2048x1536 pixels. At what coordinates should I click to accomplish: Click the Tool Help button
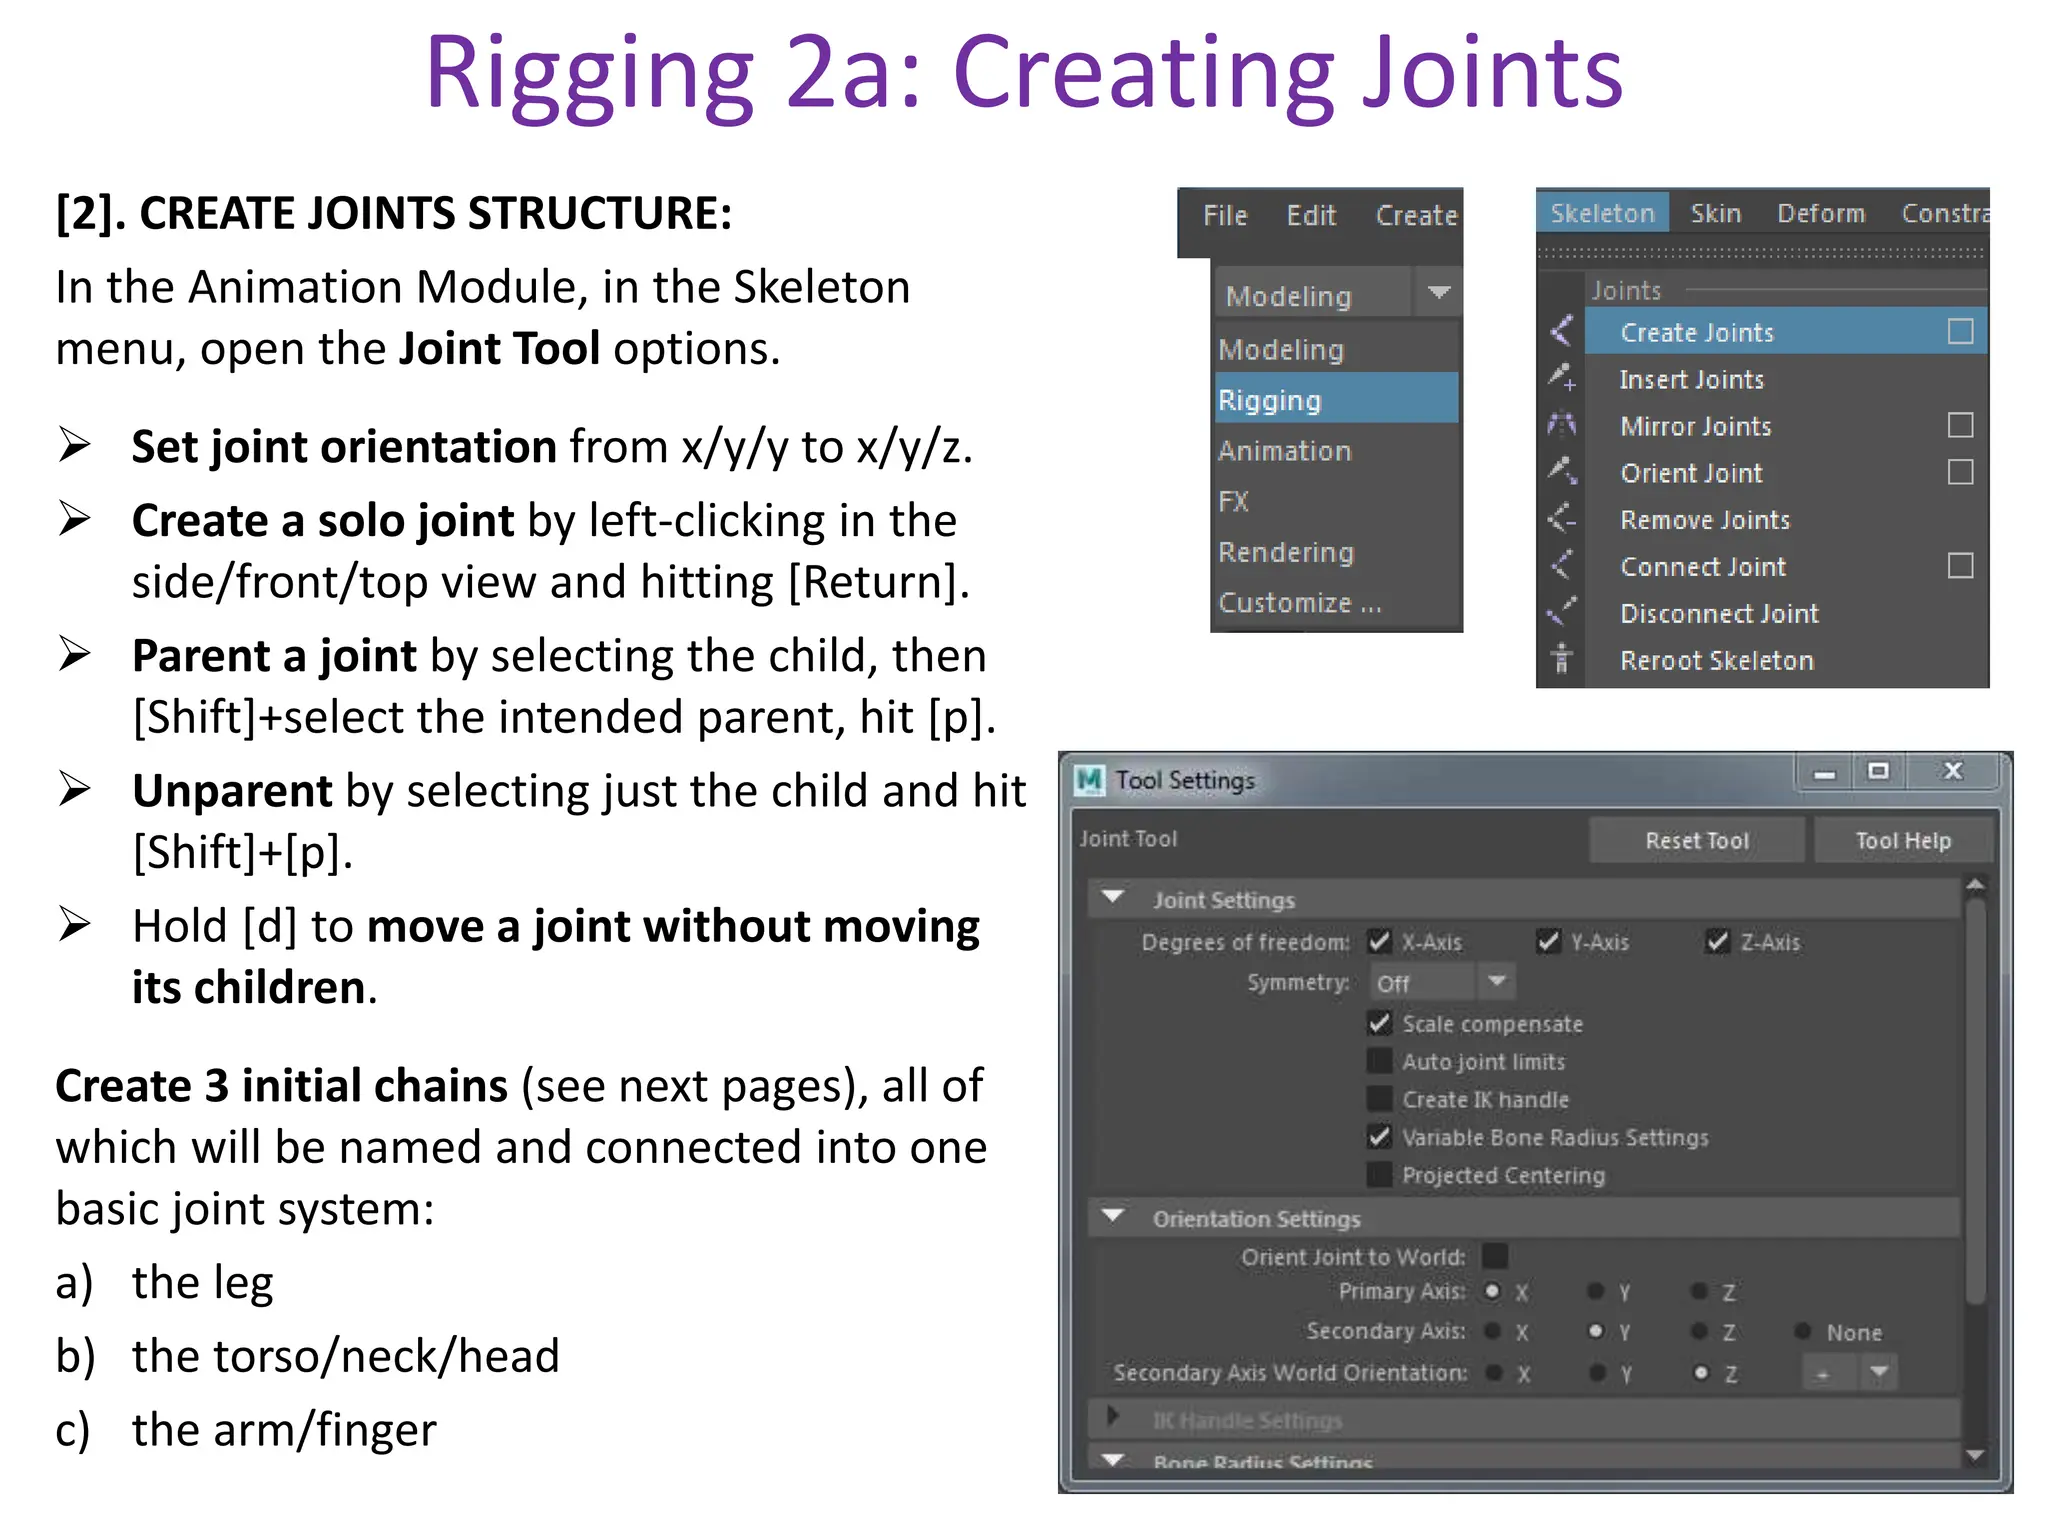pos(1902,840)
